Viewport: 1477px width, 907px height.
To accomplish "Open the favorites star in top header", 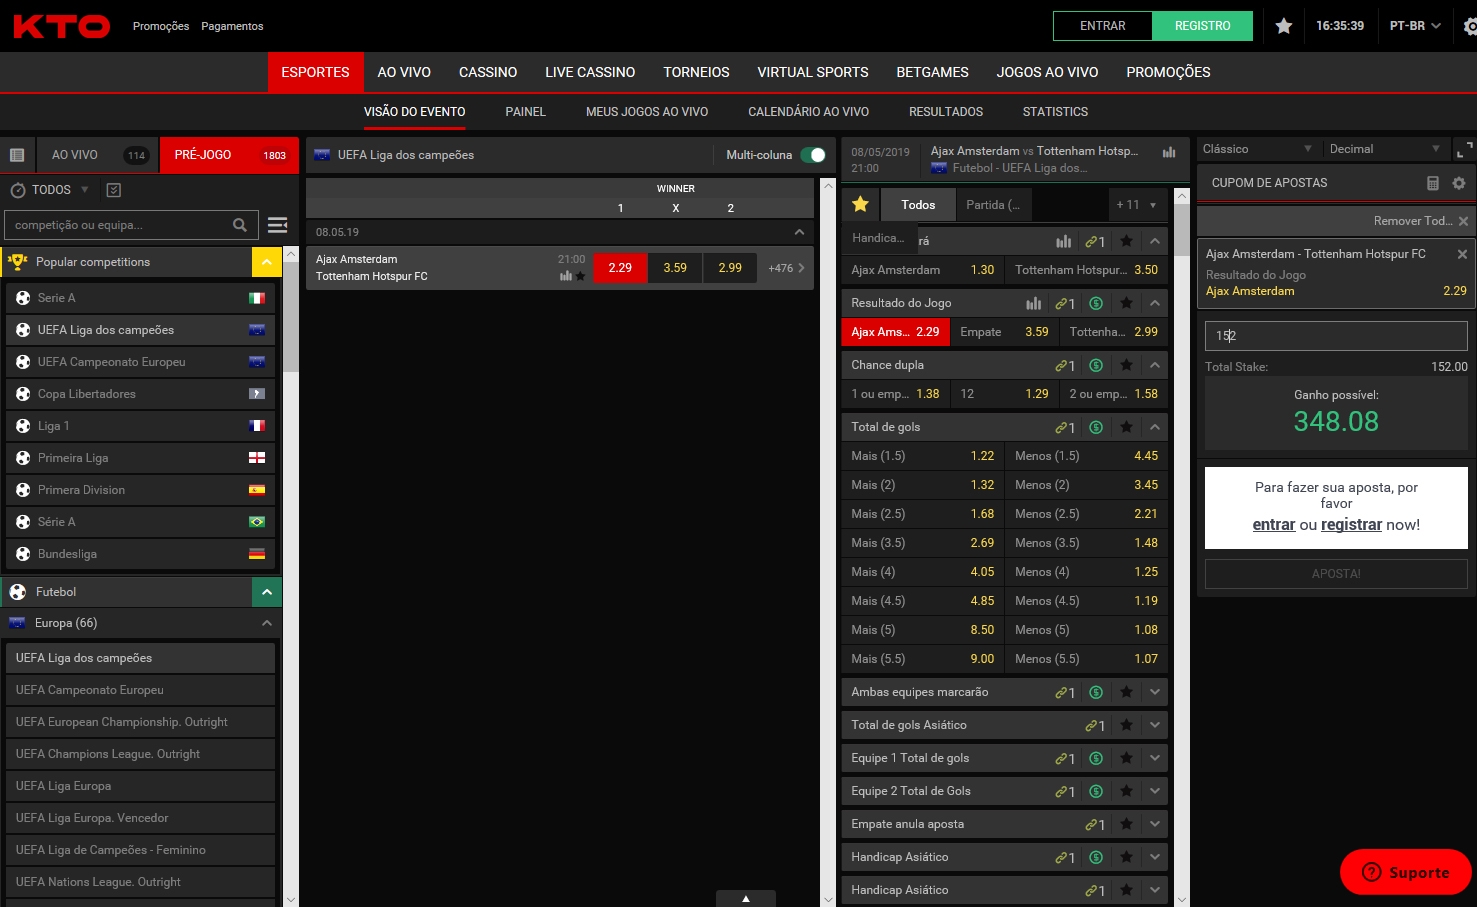I will [1284, 26].
